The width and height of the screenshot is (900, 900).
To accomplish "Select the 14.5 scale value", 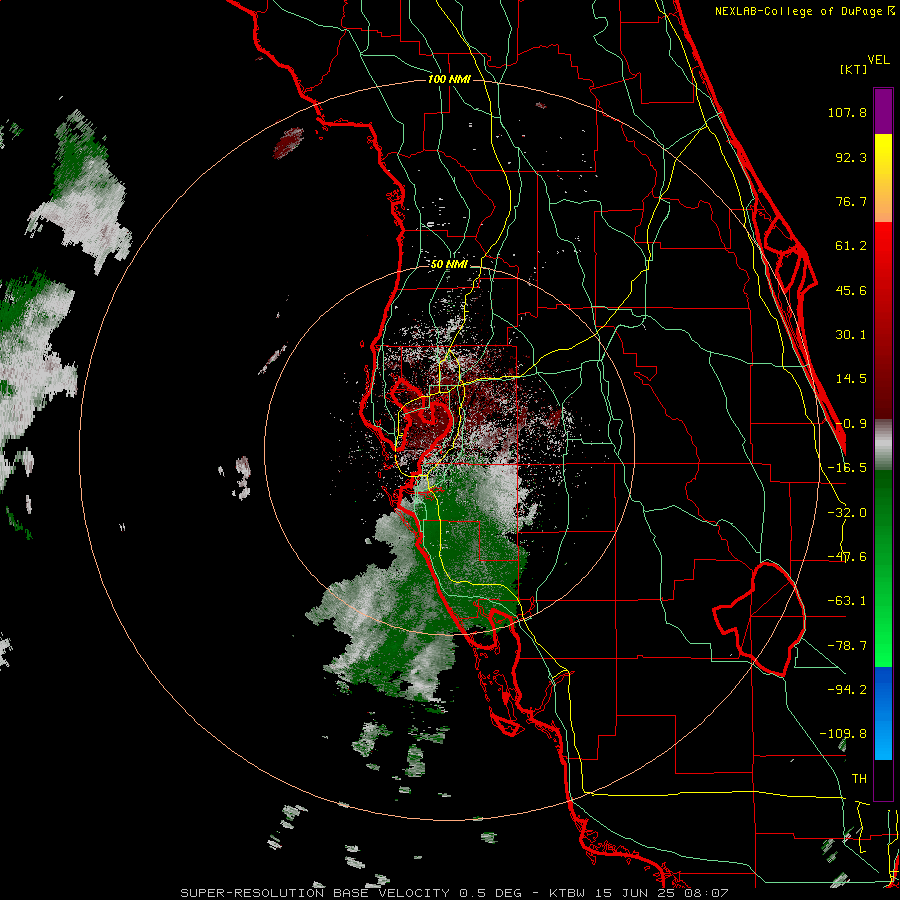I will click(x=851, y=379).
